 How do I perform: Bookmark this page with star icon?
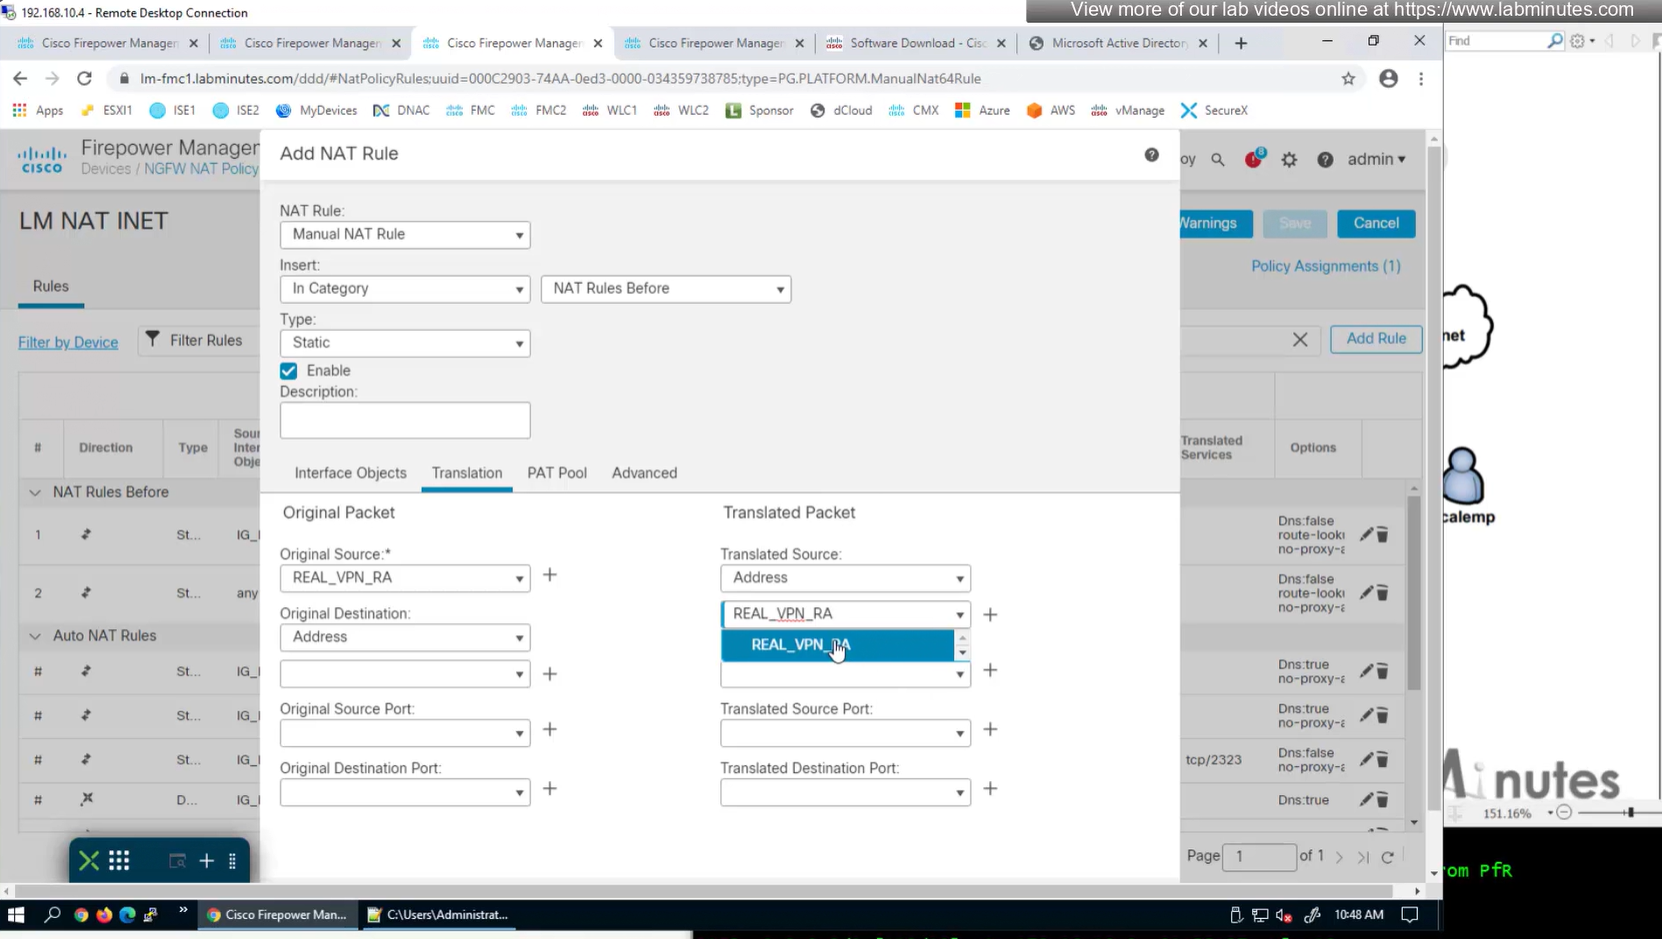click(1348, 79)
